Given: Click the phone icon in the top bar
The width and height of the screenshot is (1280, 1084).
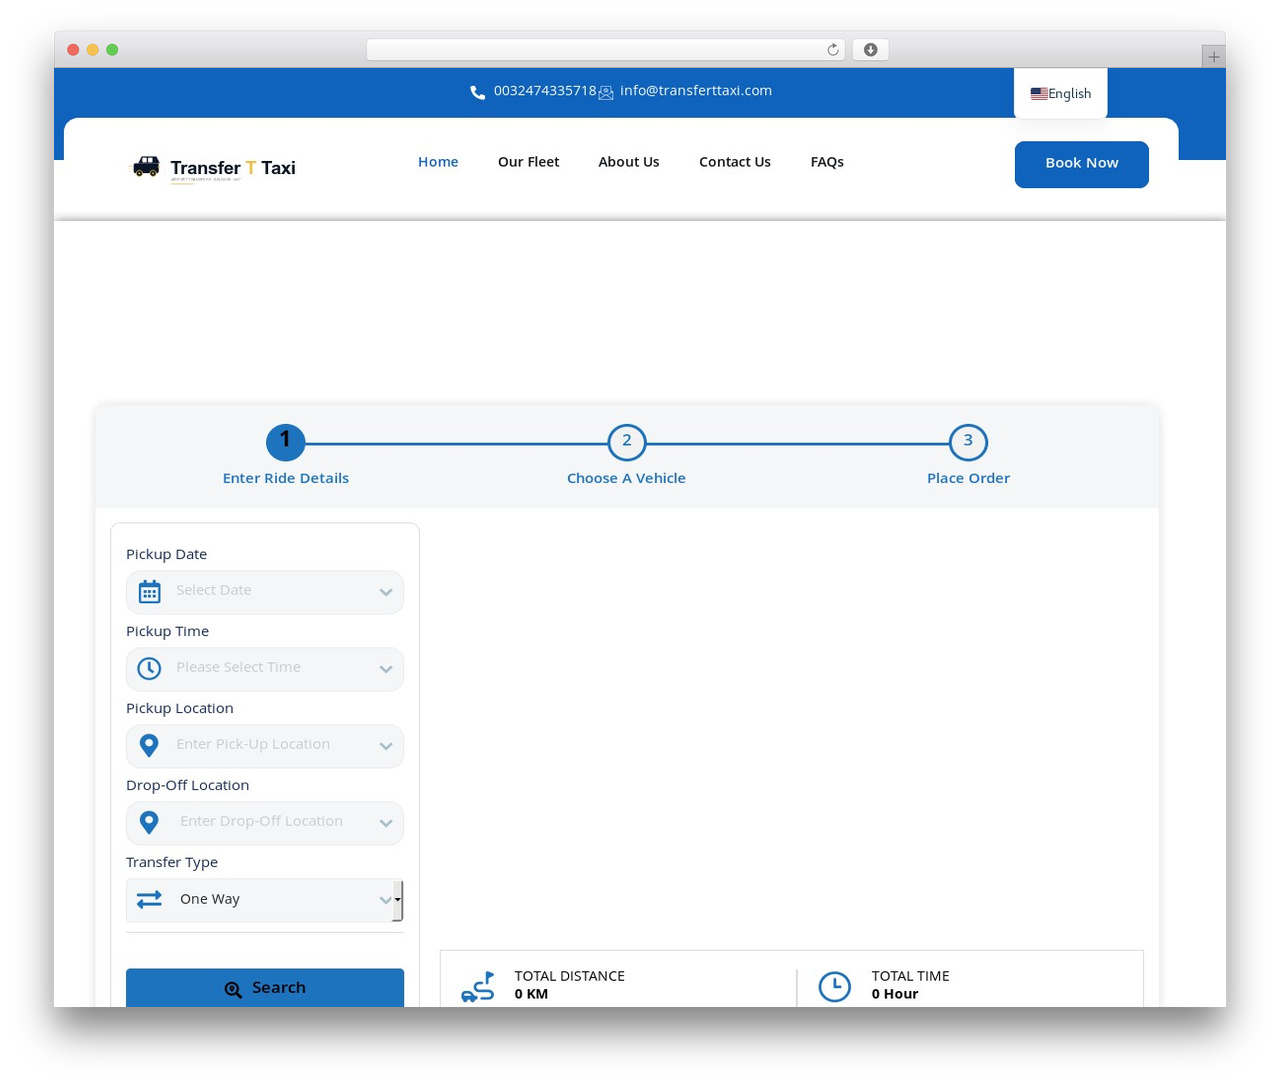Looking at the screenshot, I should tap(478, 92).
